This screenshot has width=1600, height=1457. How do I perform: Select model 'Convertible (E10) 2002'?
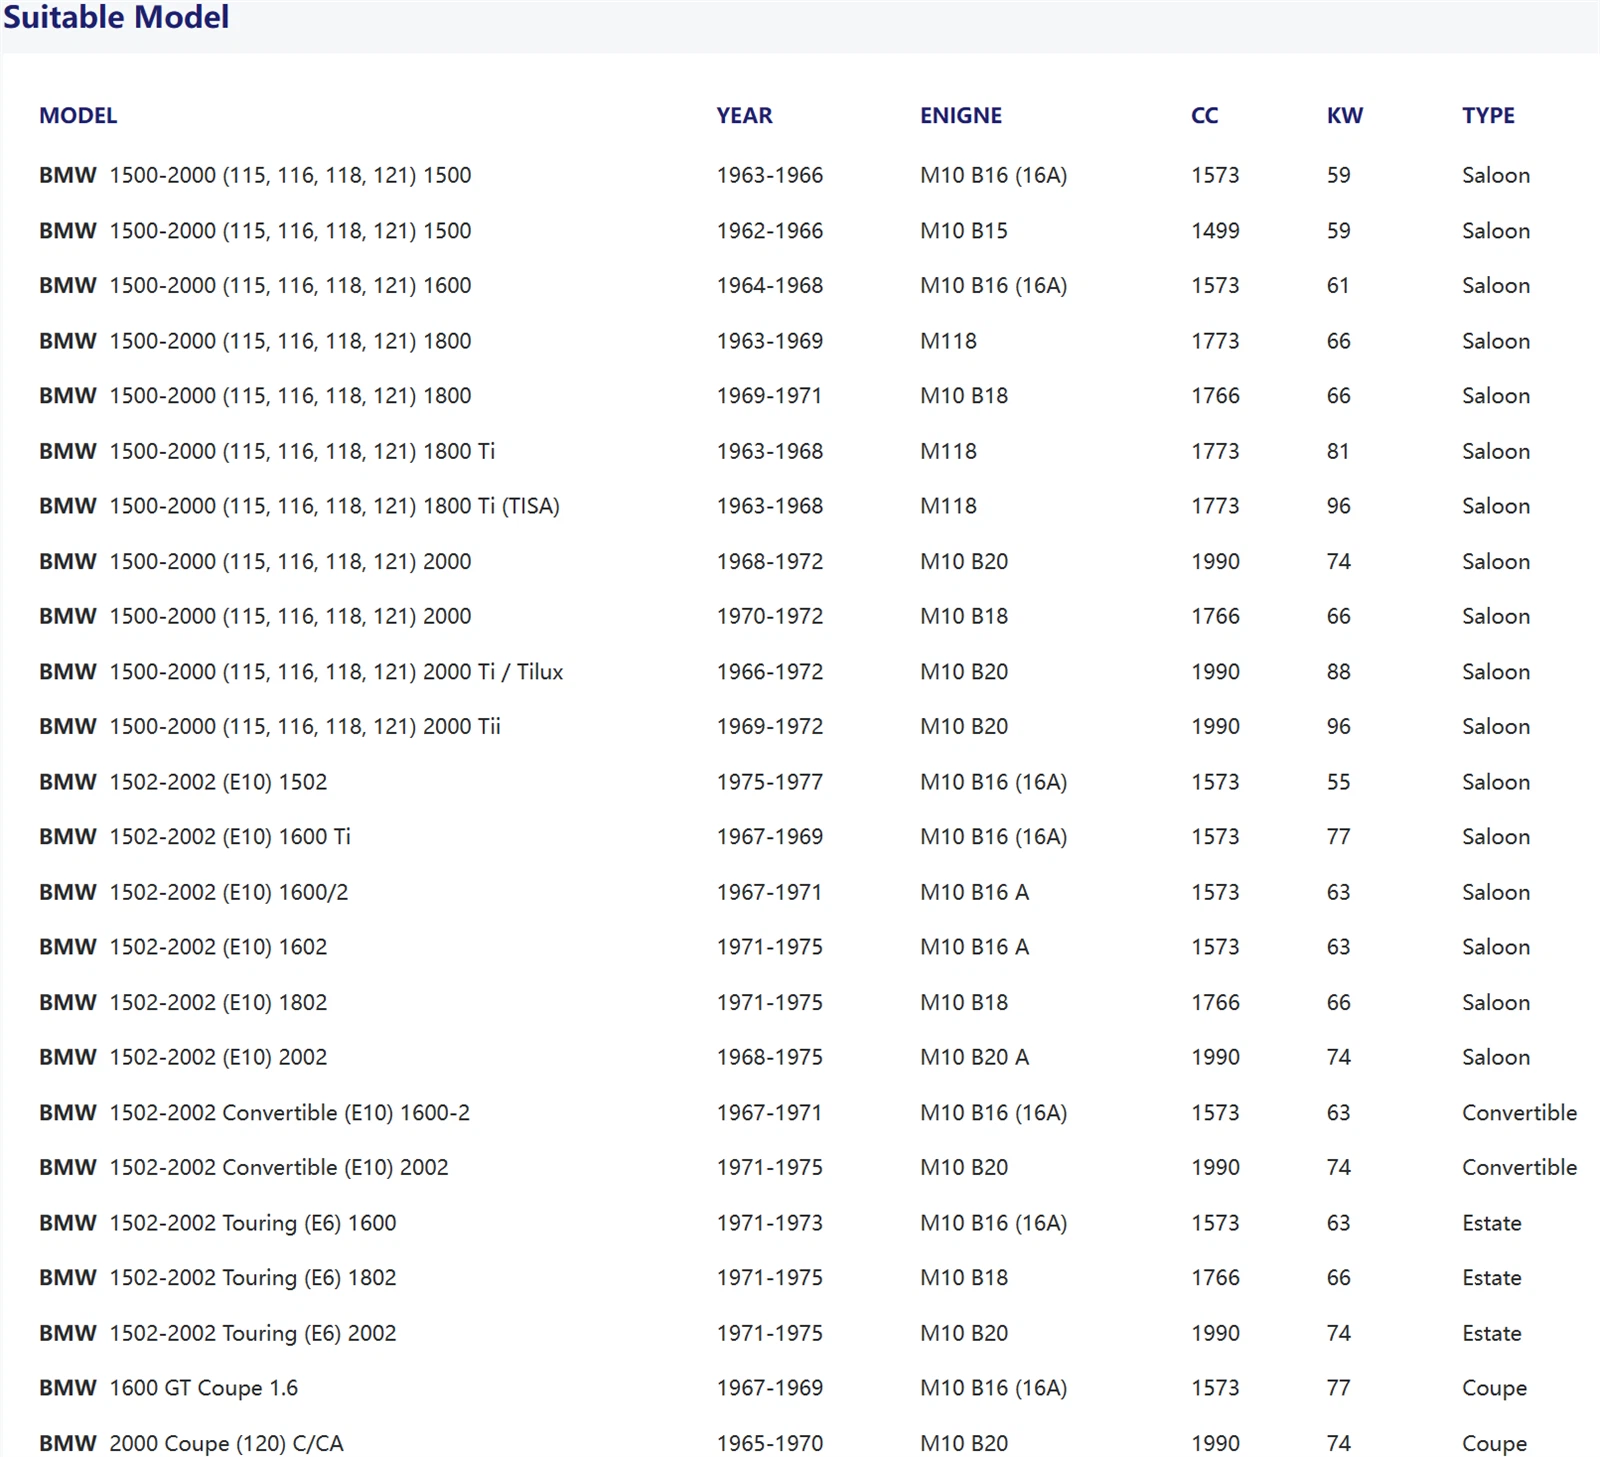tap(244, 1168)
